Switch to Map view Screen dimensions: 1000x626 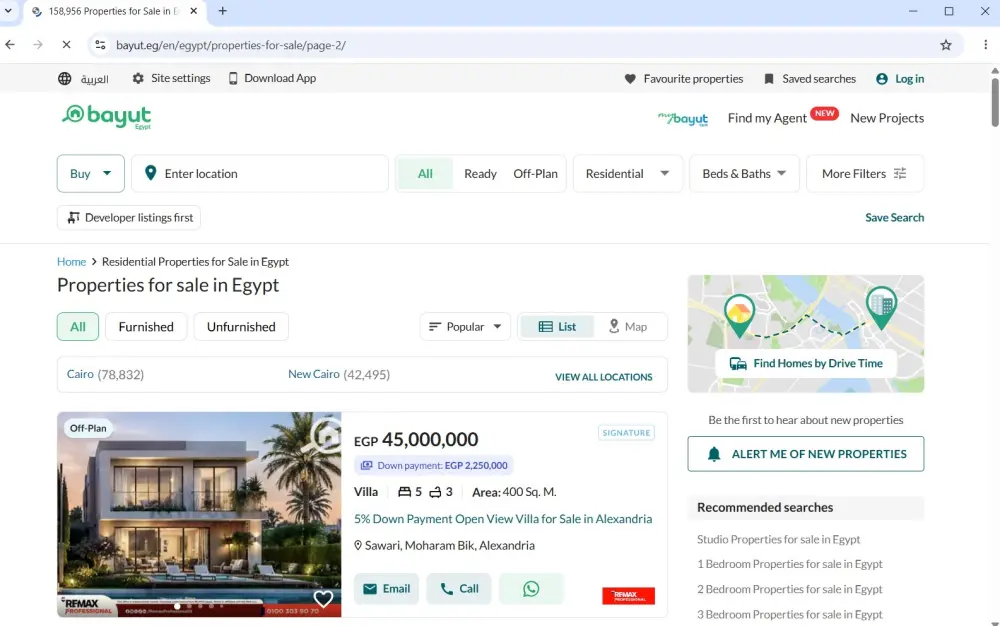coord(628,326)
